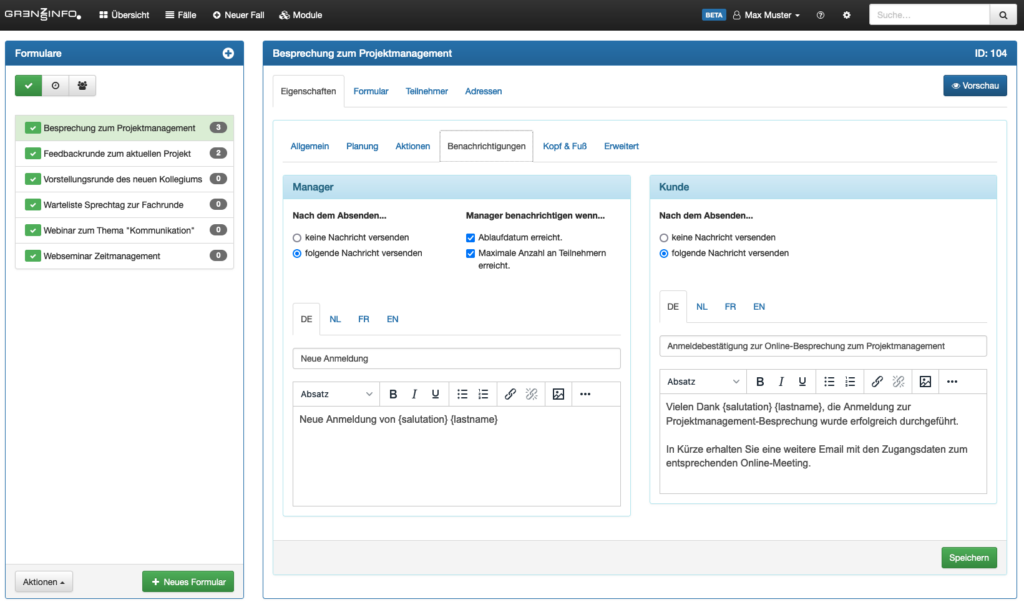
Task: Click the Speichern button
Action: [968, 558]
